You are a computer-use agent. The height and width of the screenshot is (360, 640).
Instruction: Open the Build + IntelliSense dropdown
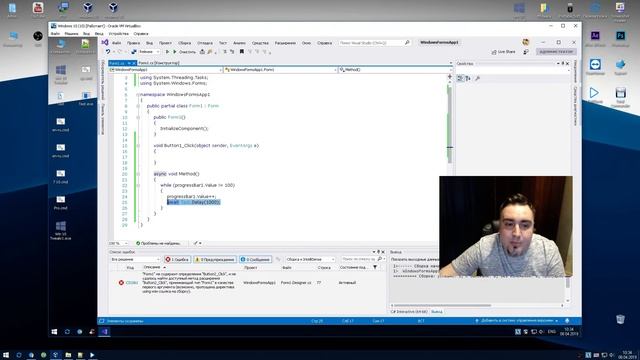(x=310, y=259)
